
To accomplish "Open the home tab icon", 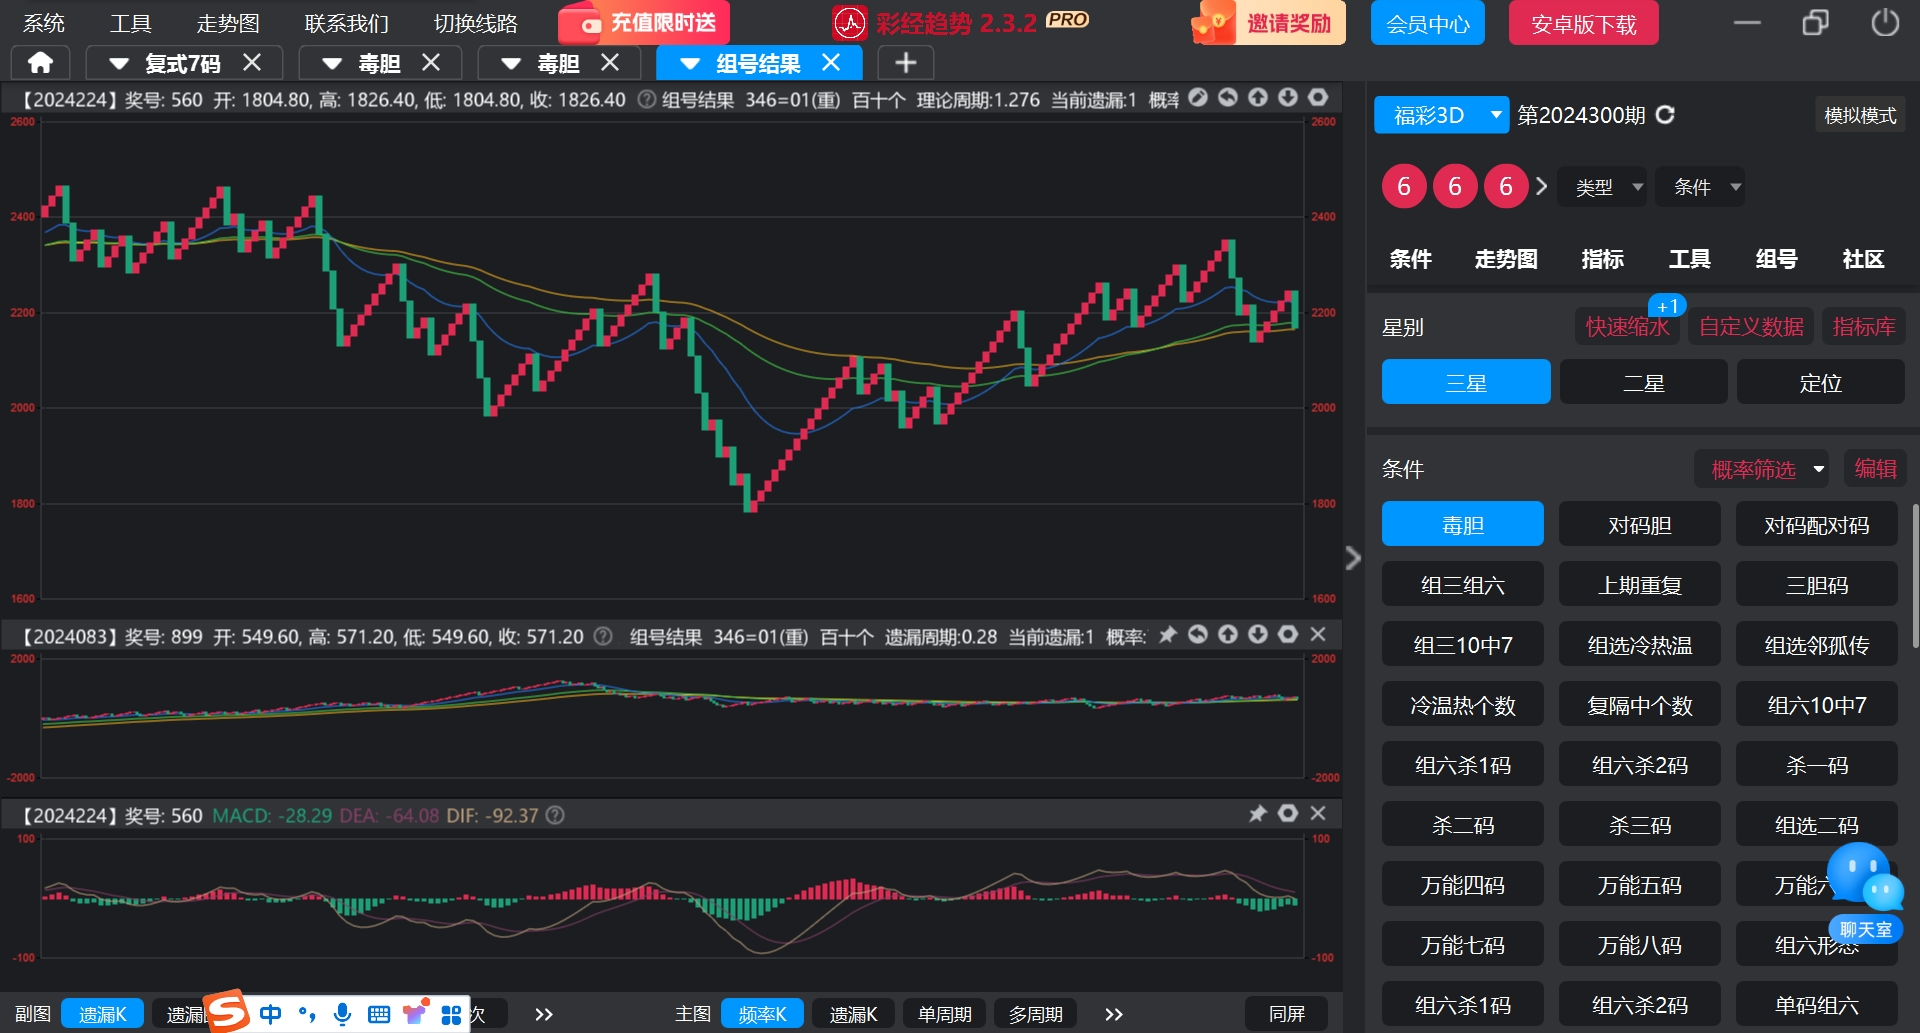I will point(40,63).
